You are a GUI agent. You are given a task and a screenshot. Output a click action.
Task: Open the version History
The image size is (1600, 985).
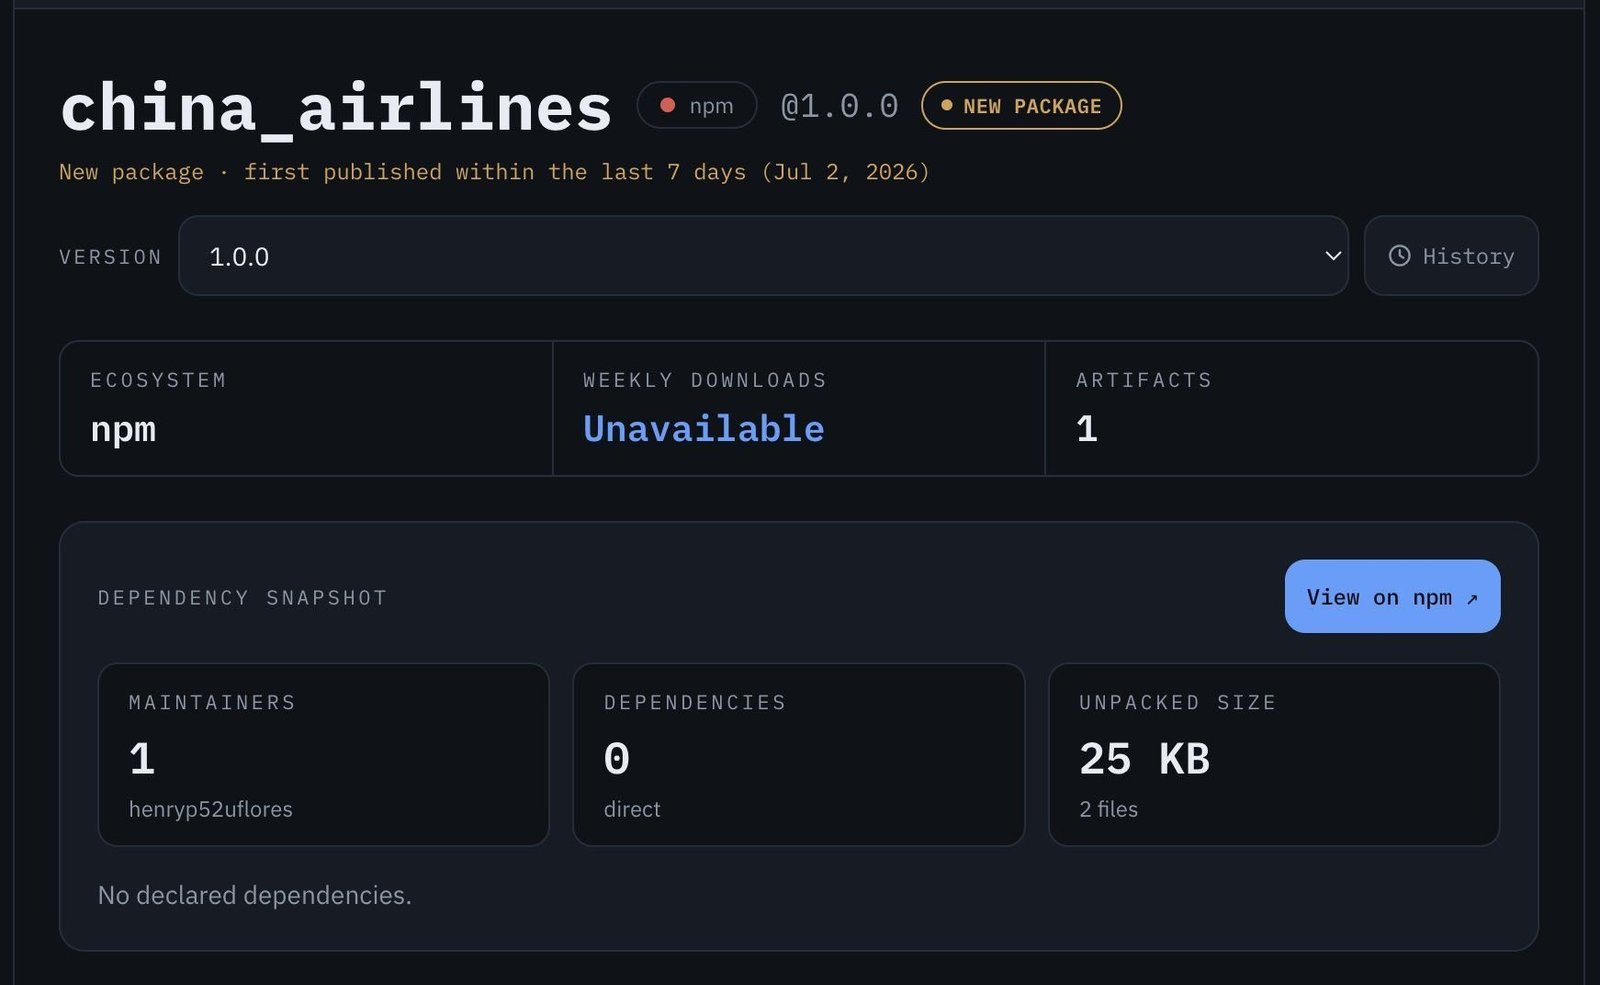1451,256
